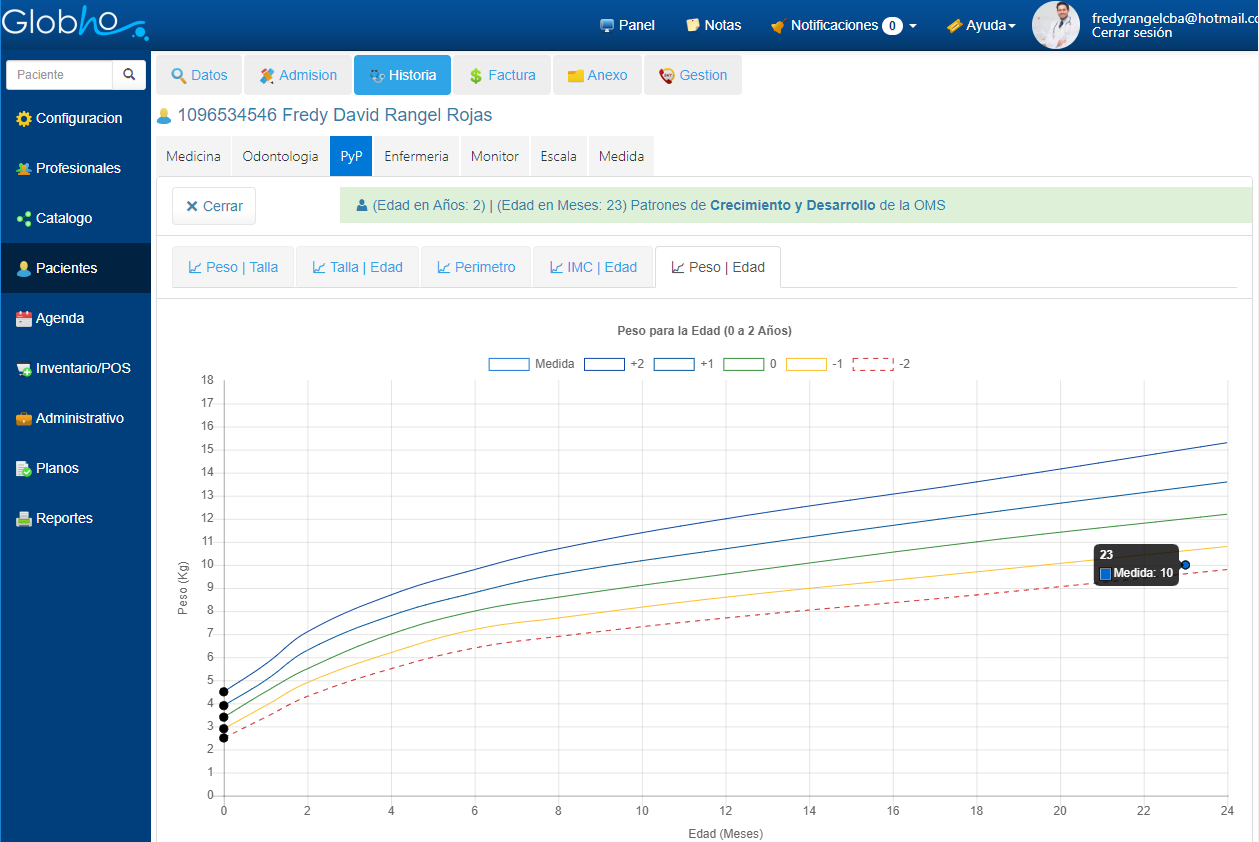Click the search magnifier icon beside Paciente field
Image resolution: width=1259 pixels, height=842 pixels.
click(129, 75)
